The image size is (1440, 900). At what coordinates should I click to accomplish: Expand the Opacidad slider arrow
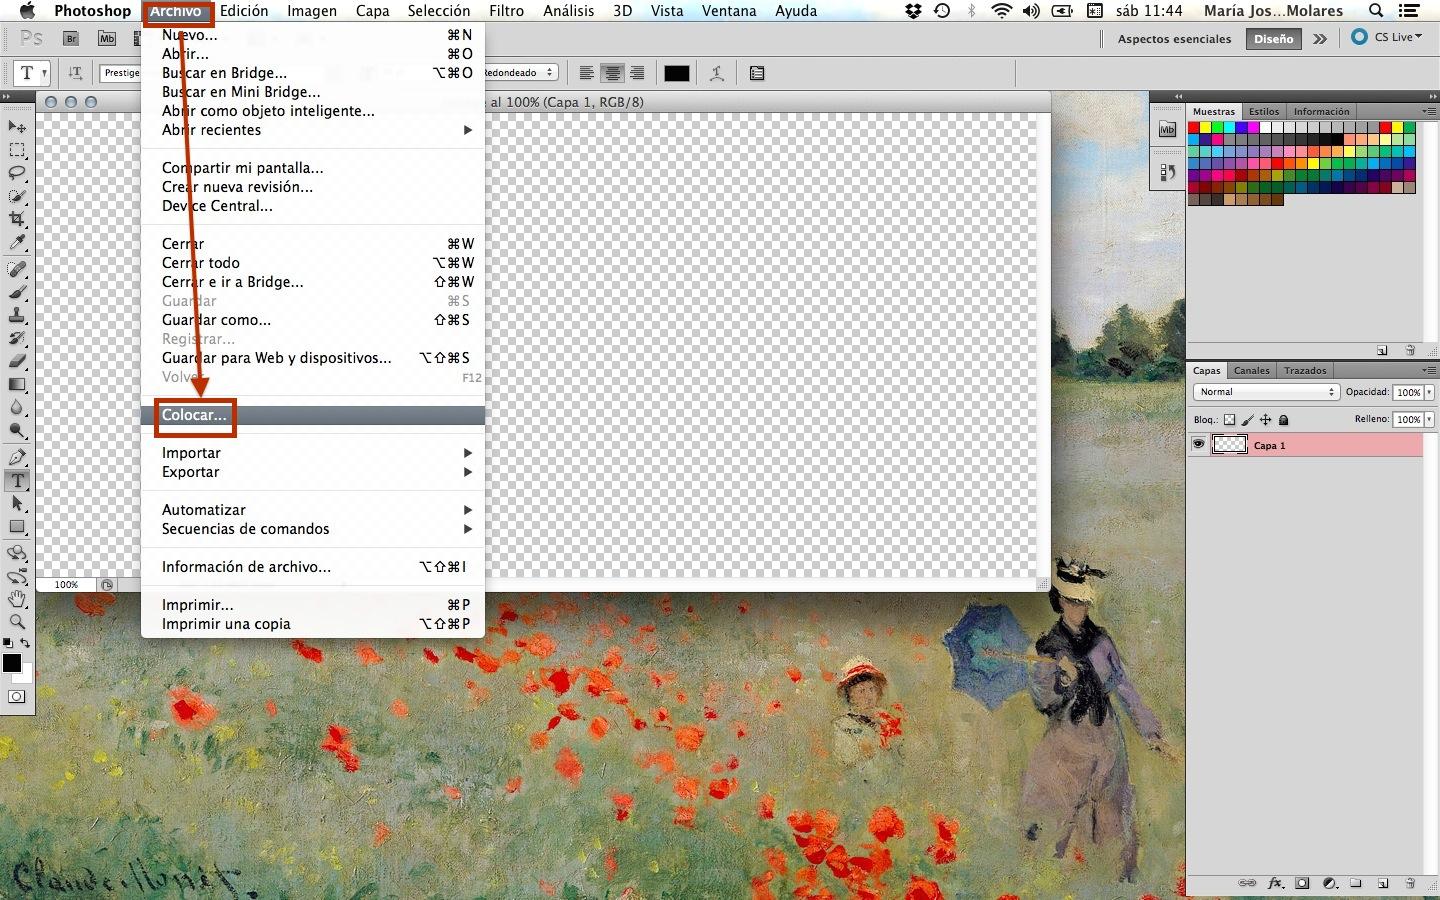(1429, 392)
